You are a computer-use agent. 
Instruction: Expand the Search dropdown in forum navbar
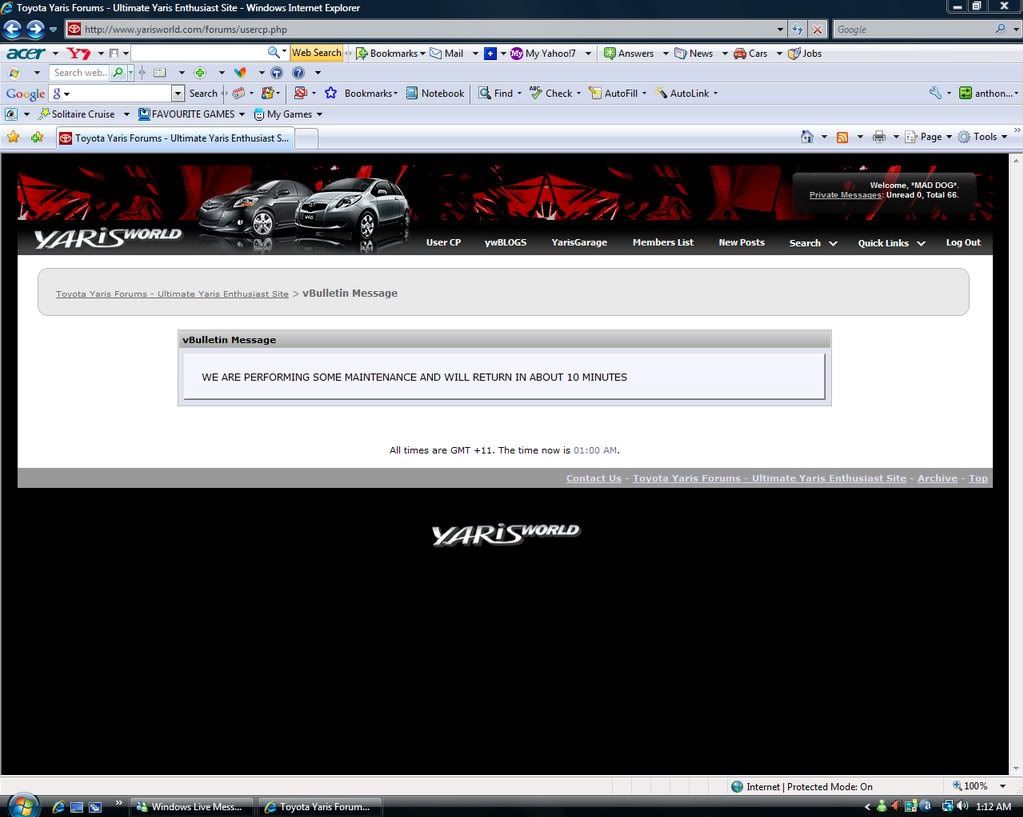(812, 243)
